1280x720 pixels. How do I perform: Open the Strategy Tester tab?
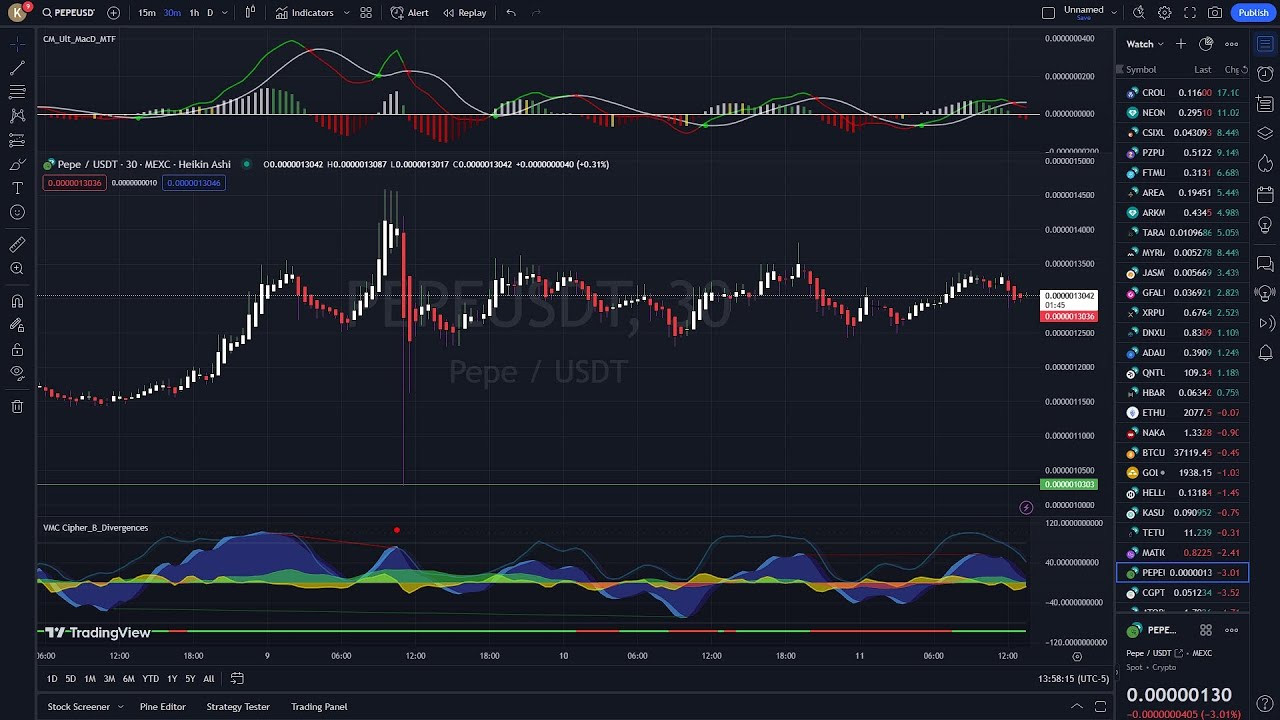[238, 707]
